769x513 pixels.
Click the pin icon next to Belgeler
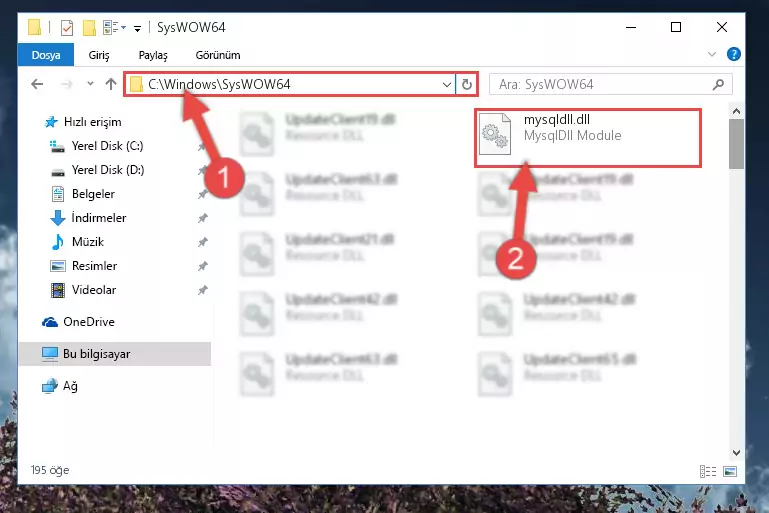[x=203, y=194]
